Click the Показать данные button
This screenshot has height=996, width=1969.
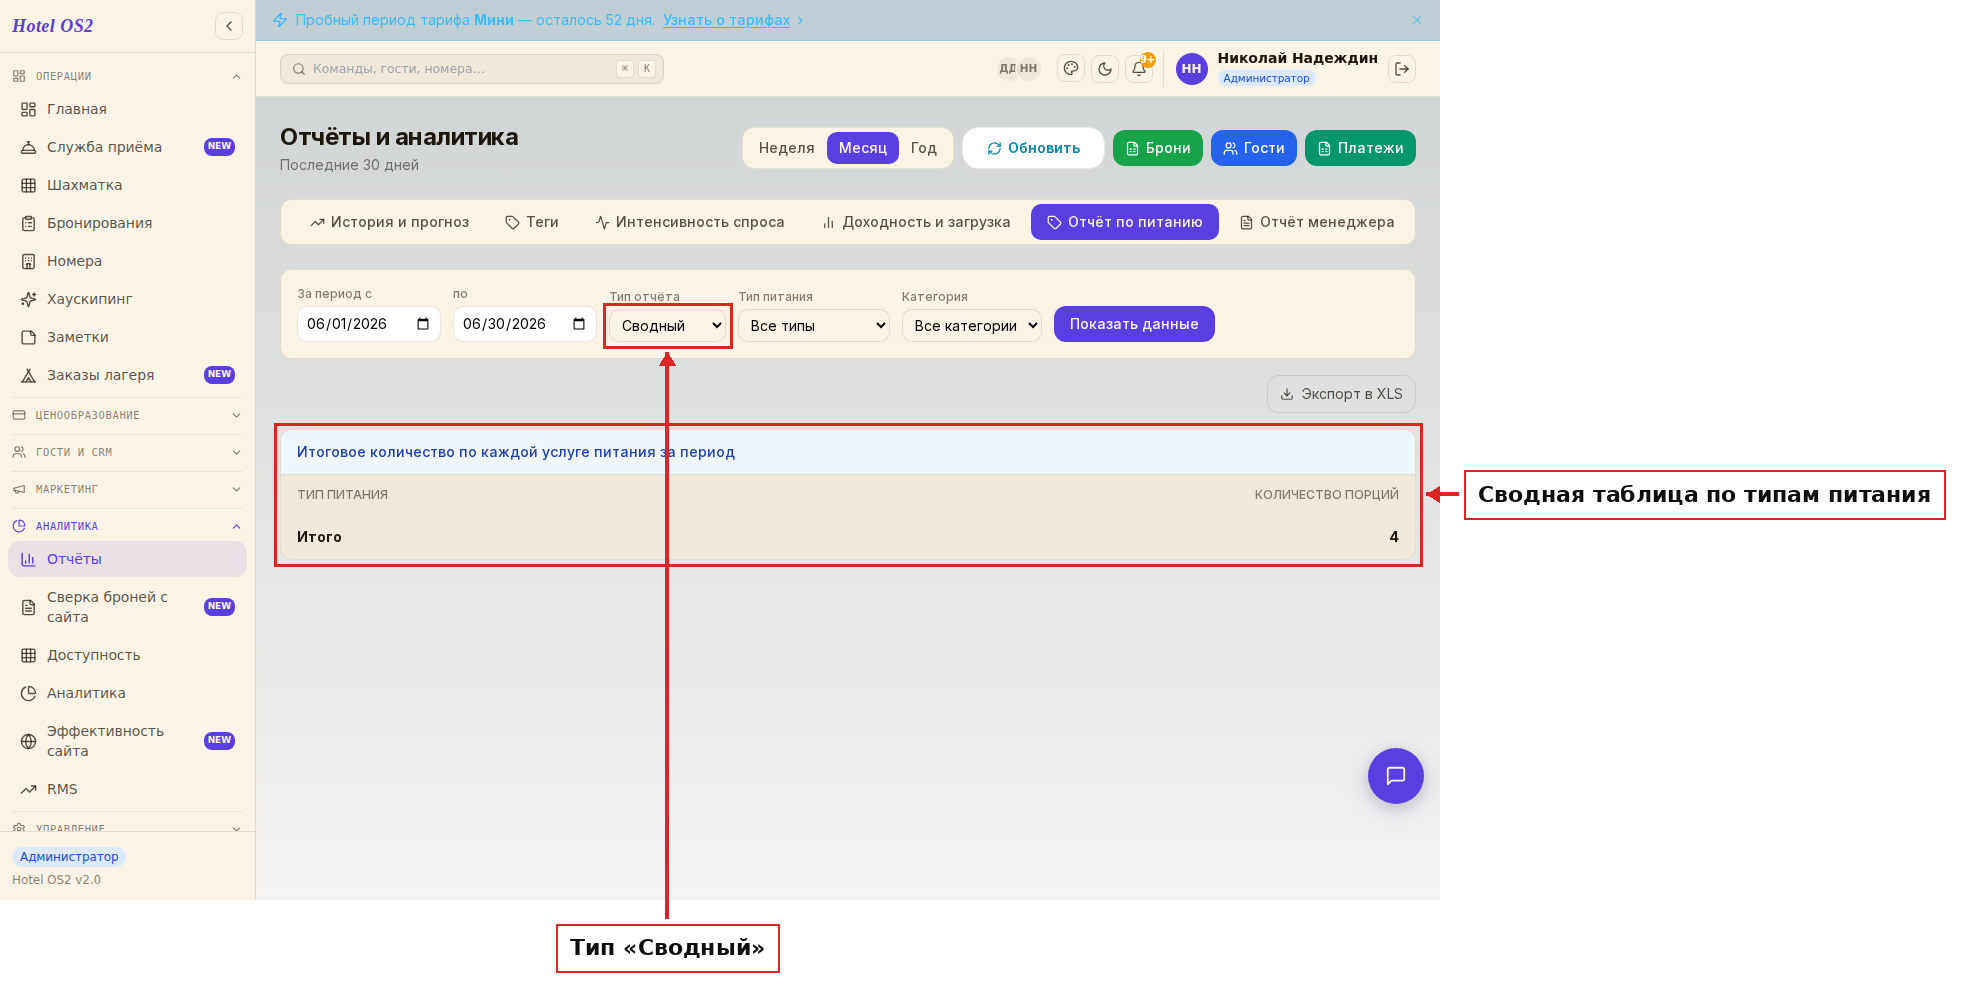[1134, 324]
